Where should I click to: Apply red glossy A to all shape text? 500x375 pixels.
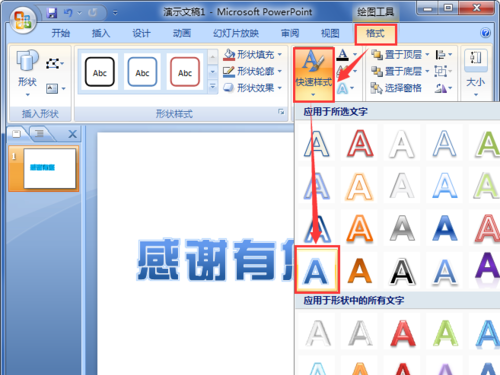403,333
